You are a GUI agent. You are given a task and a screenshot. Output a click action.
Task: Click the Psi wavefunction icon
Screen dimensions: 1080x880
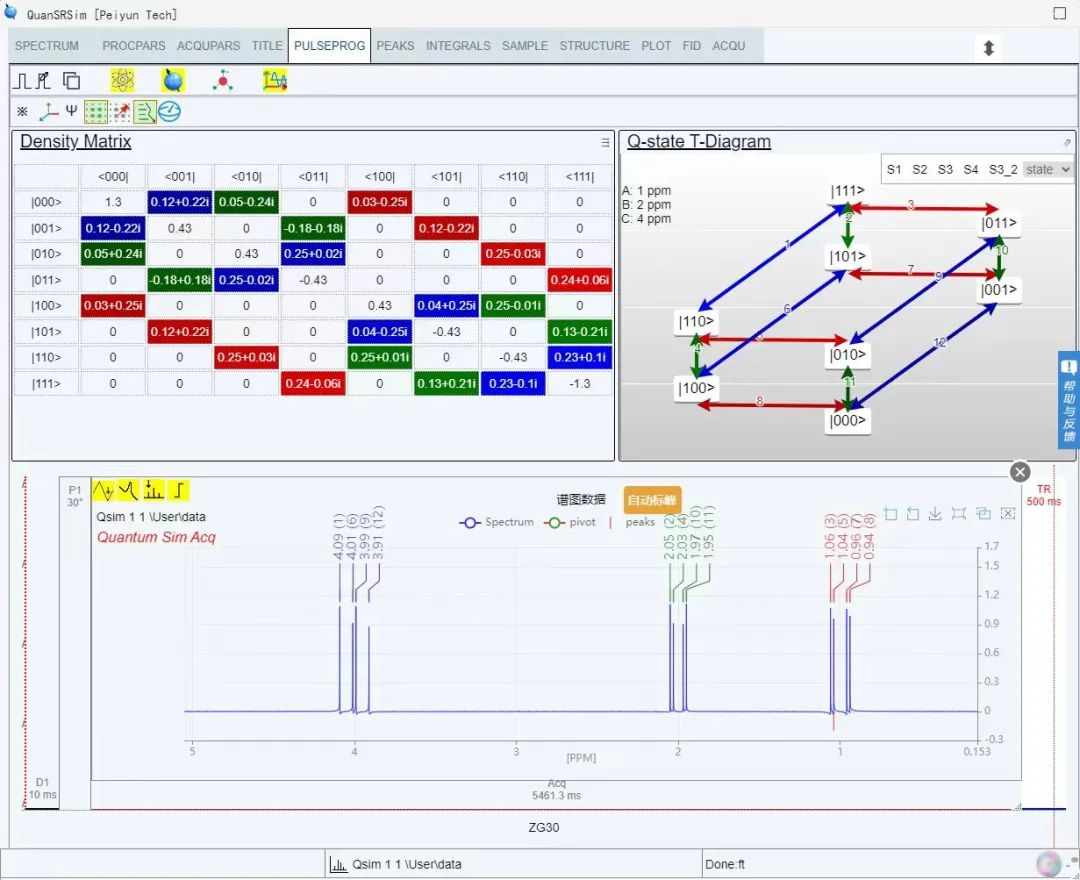(x=71, y=111)
